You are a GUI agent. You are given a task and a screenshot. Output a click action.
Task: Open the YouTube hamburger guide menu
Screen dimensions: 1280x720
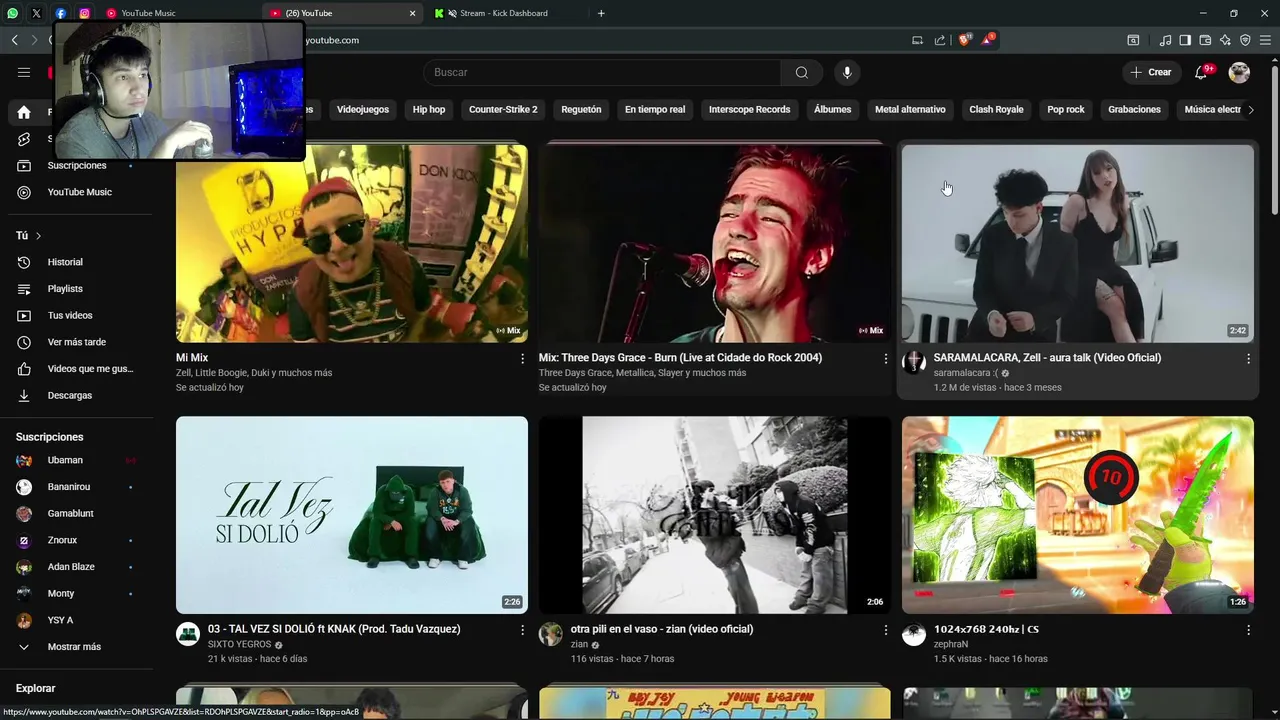tap(24, 72)
